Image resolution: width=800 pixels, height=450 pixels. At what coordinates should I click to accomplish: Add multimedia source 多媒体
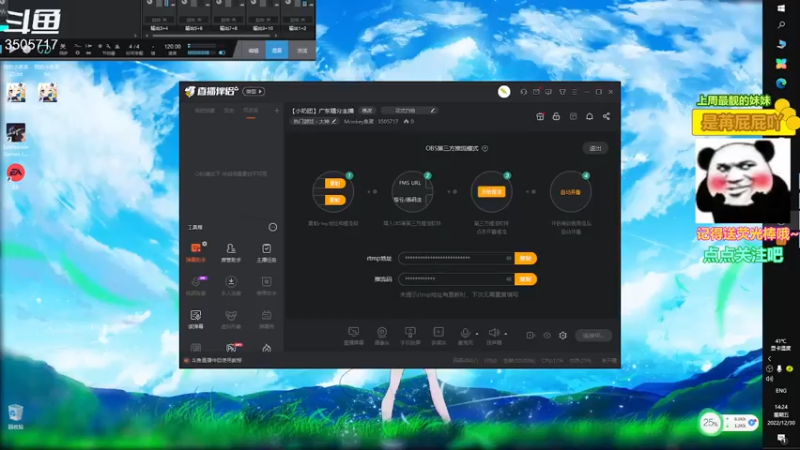click(x=438, y=336)
